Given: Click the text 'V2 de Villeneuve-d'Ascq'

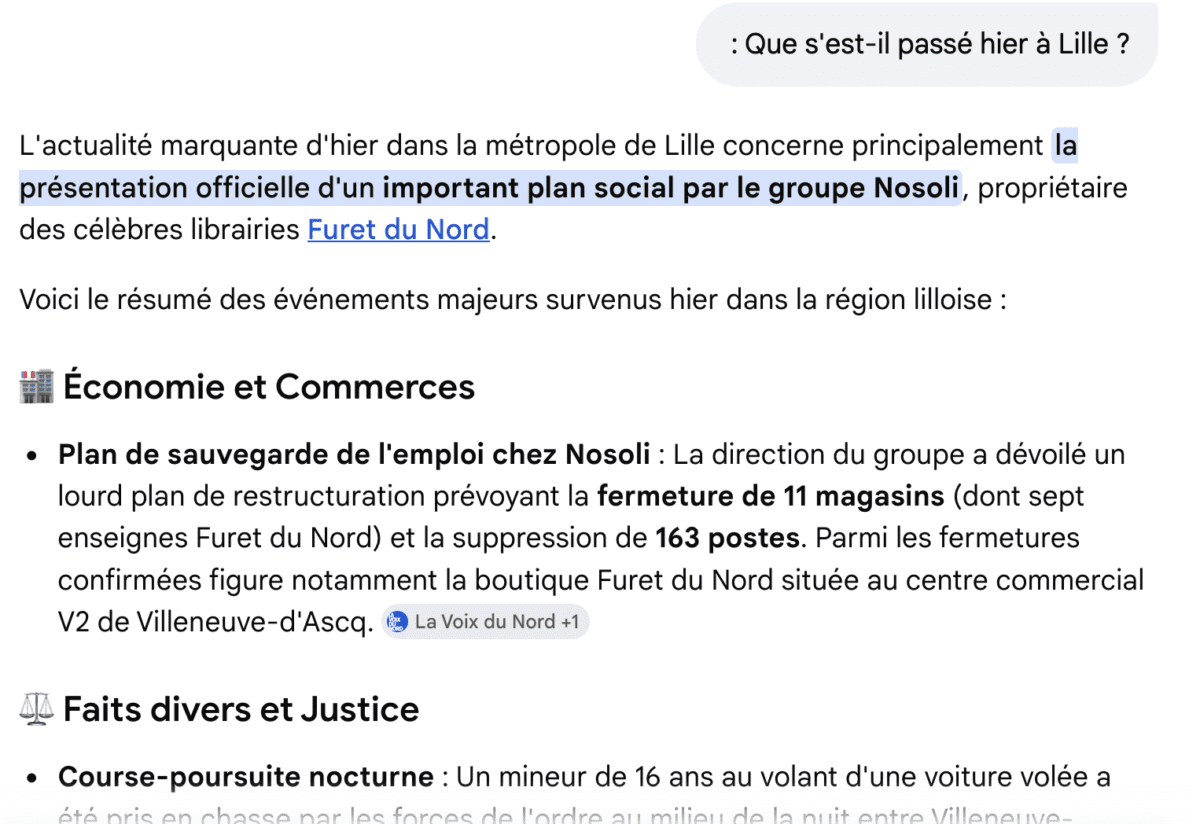Looking at the screenshot, I should 216,622.
